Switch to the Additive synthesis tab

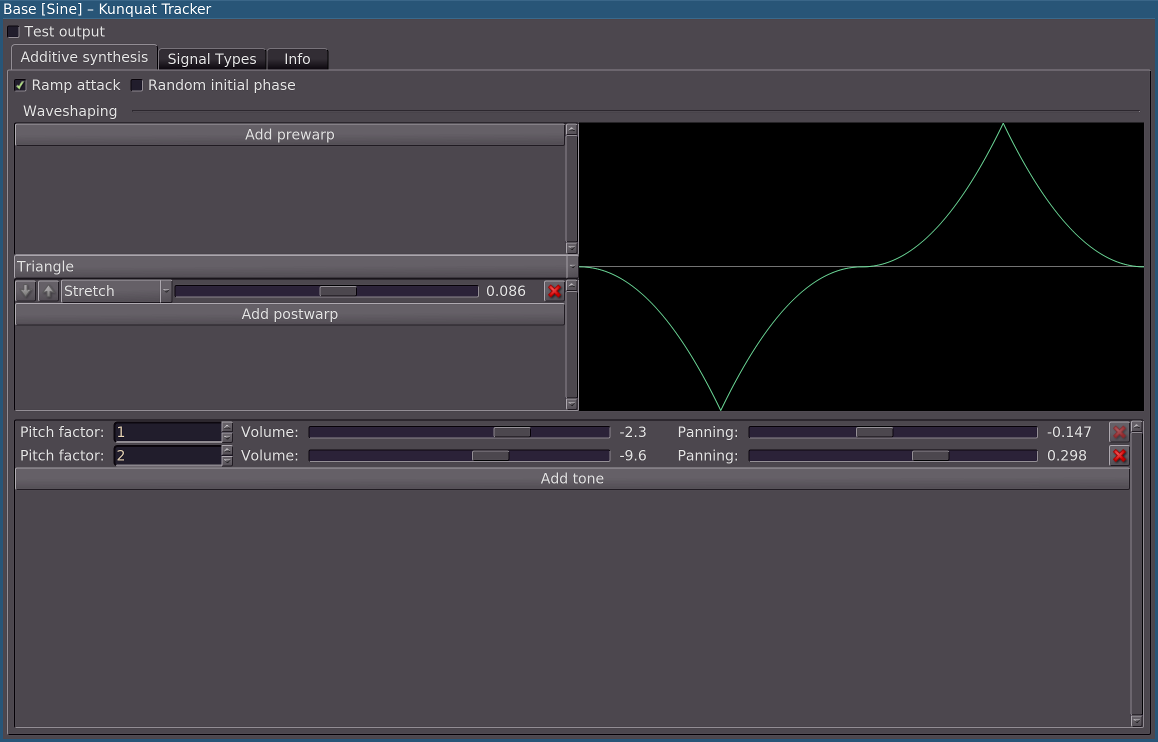[x=84, y=57]
